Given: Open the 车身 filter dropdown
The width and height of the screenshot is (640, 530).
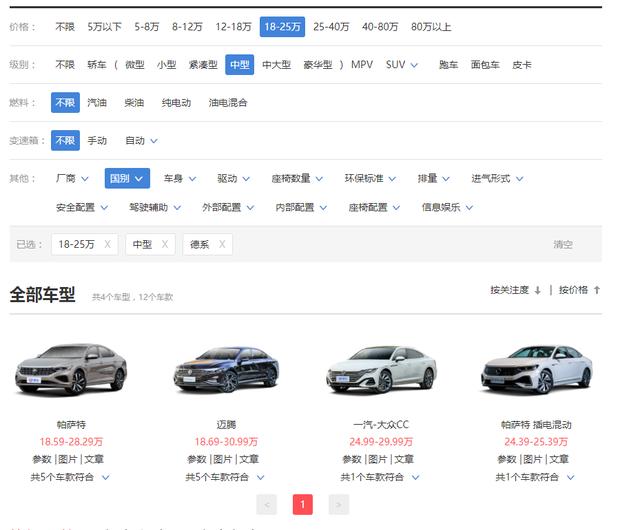Looking at the screenshot, I should click(180, 178).
